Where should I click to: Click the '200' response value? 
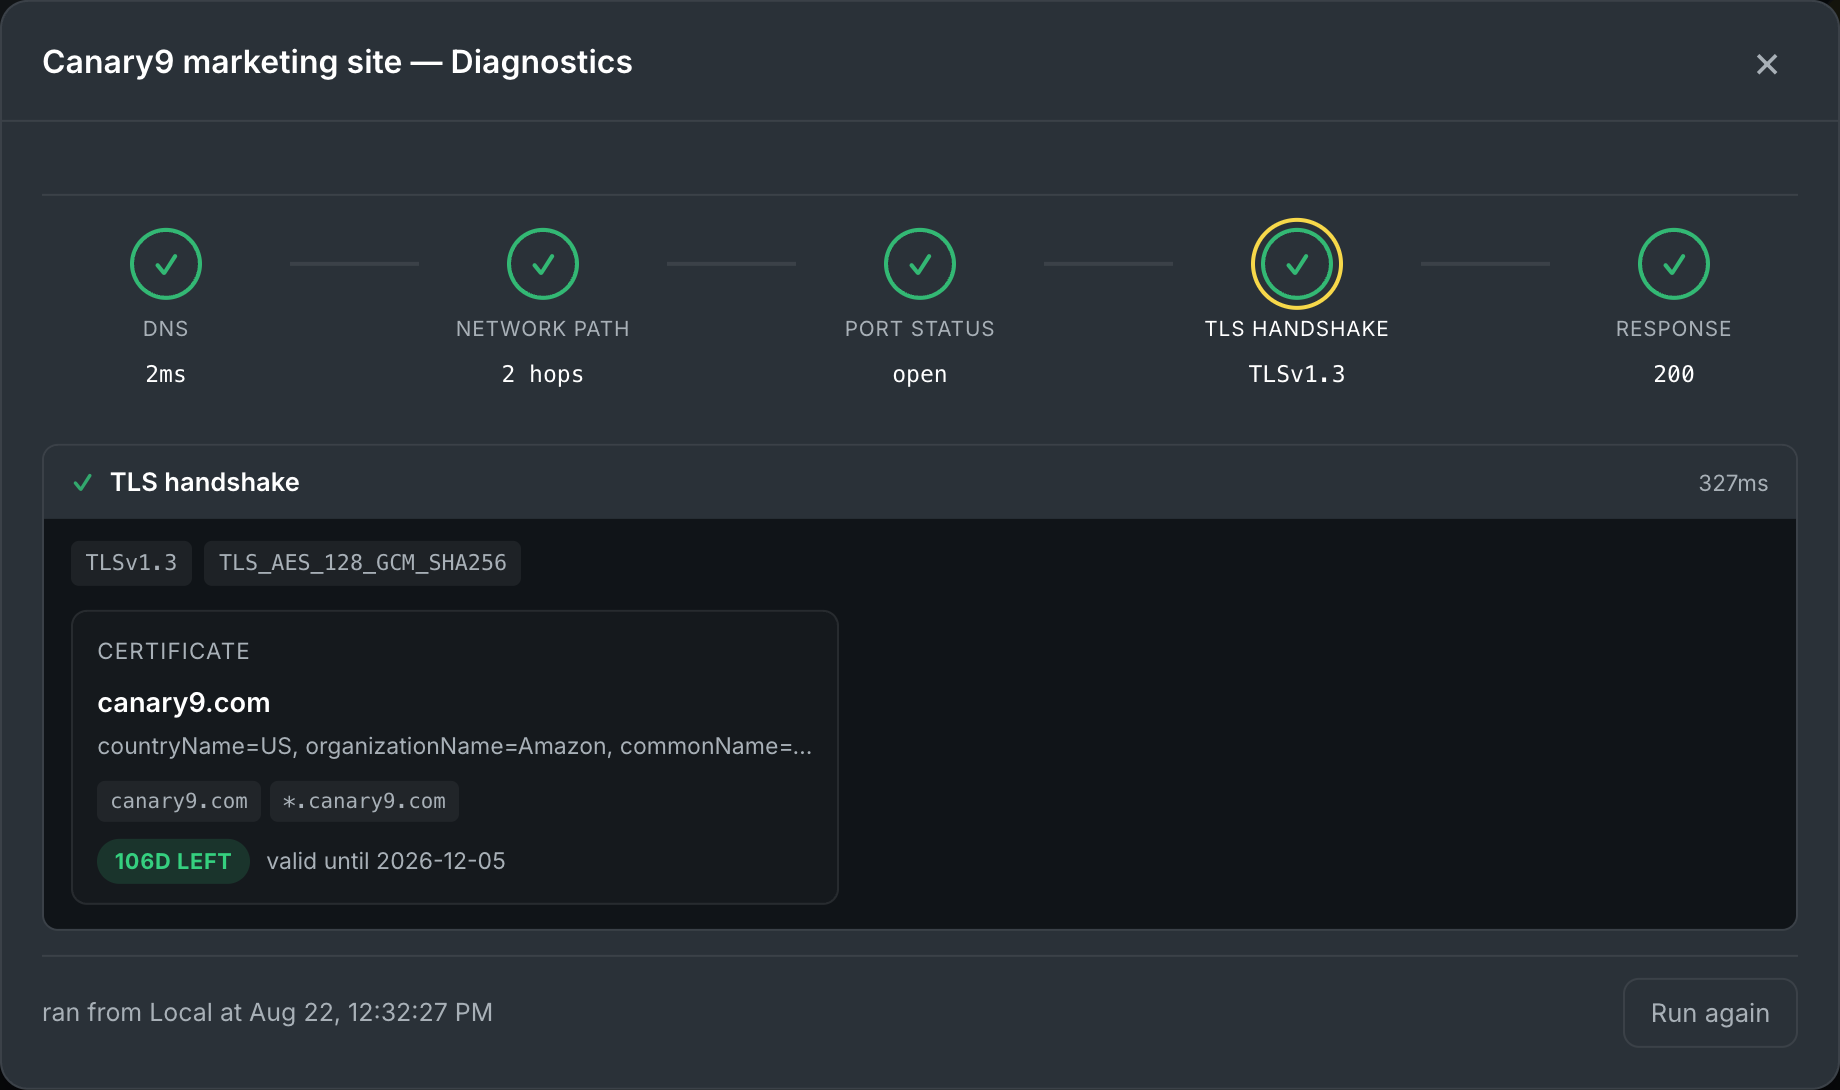point(1674,374)
